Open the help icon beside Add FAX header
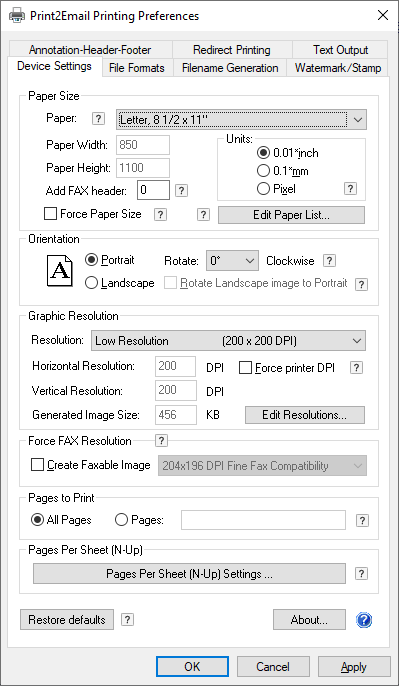The image size is (399, 686). [182, 190]
